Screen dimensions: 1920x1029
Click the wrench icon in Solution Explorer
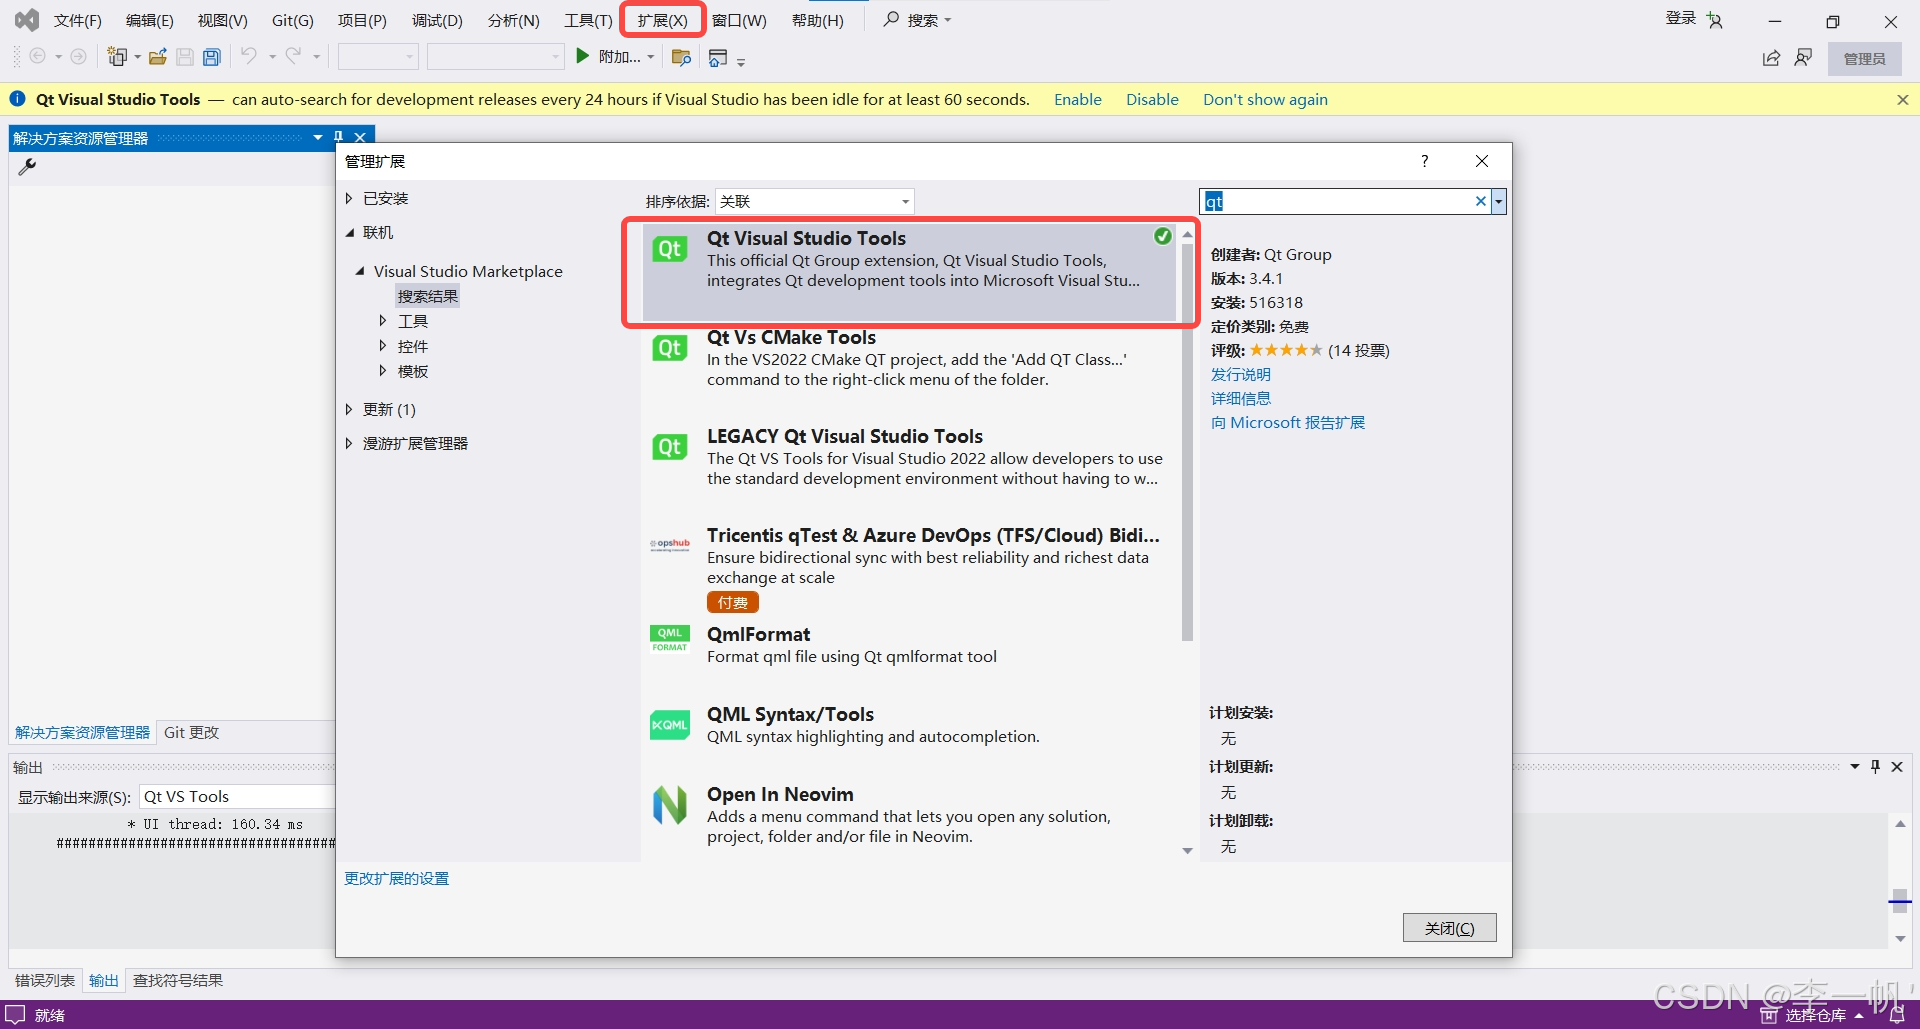pos(27,167)
